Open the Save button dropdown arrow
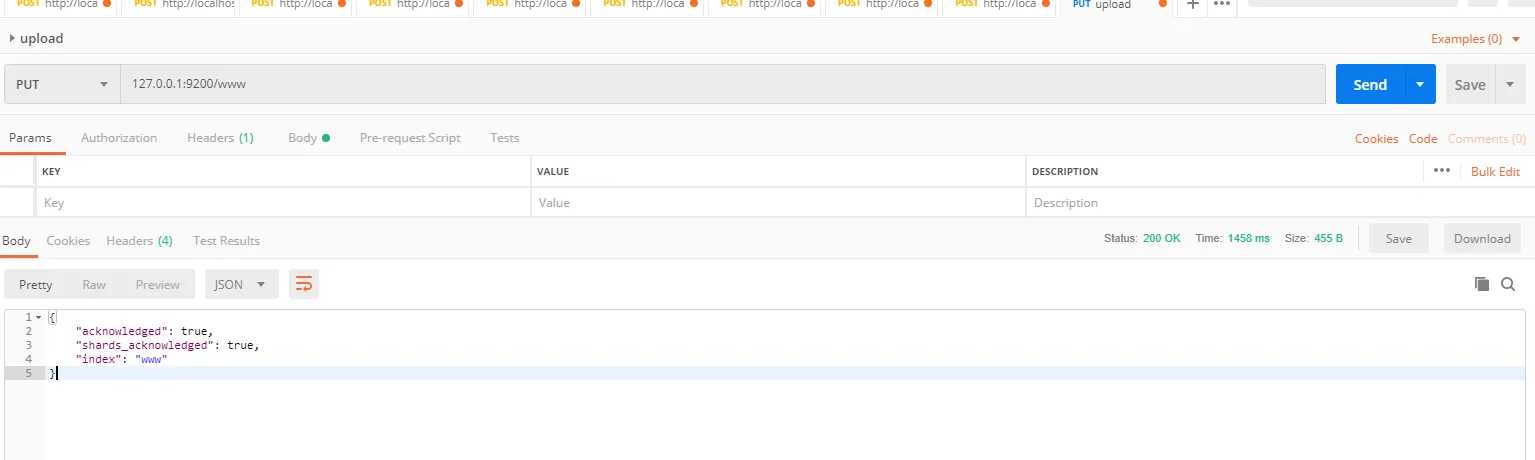 click(x=1510, y=85)
